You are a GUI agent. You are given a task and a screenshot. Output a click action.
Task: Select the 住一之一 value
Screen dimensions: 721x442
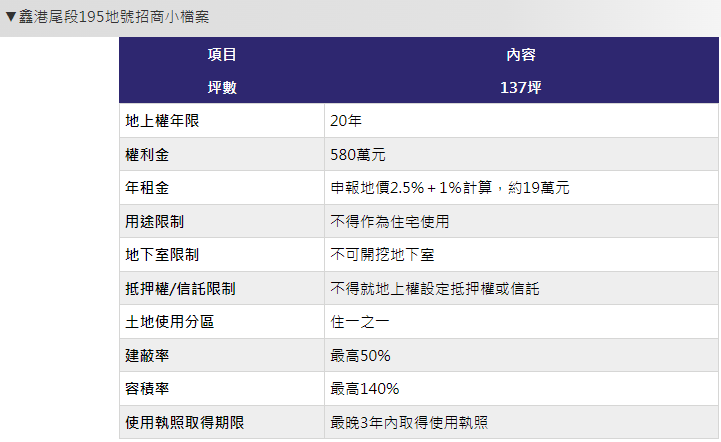tap(360, 321)
